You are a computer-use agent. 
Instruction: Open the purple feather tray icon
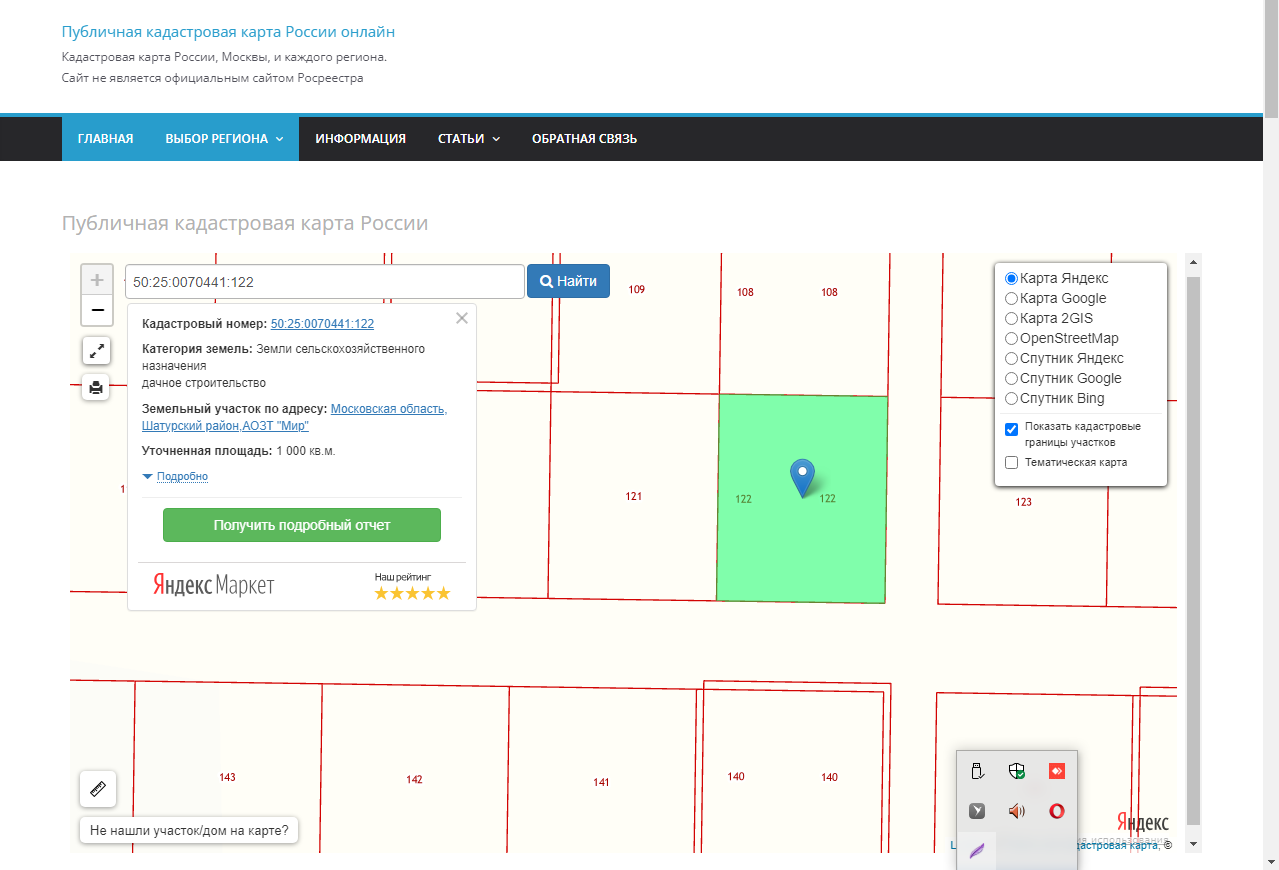pyautogui.click(x=977, y=851)
